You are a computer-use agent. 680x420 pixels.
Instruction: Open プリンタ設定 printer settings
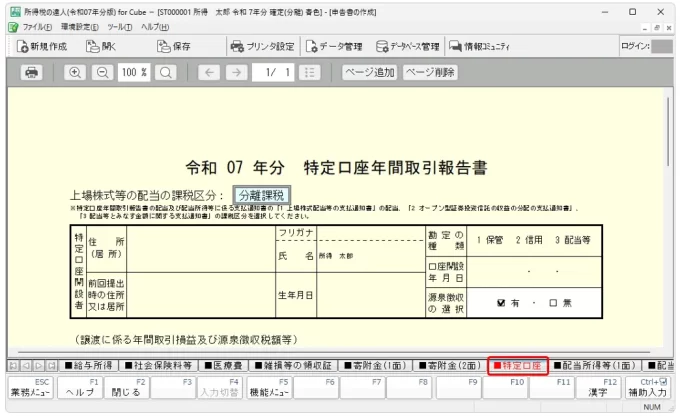(262, 46)
